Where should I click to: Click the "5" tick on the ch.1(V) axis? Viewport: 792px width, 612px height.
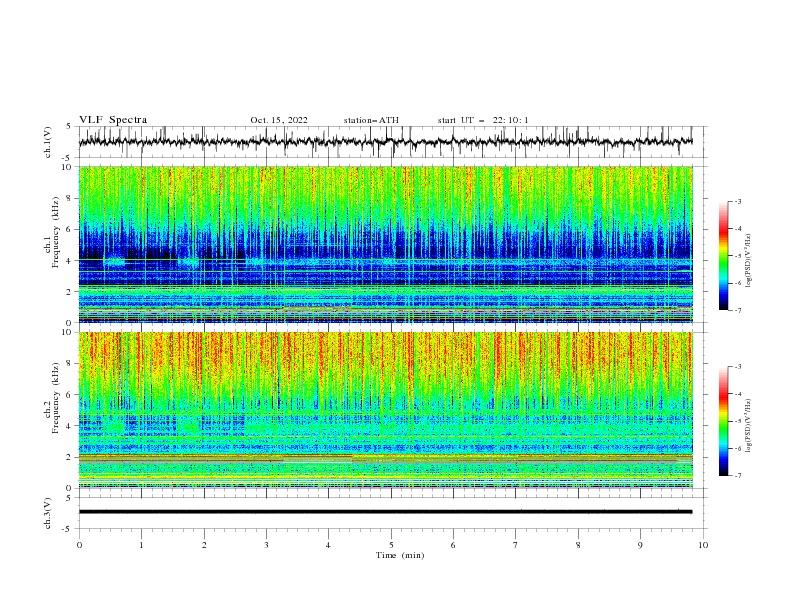click(70, 127)
